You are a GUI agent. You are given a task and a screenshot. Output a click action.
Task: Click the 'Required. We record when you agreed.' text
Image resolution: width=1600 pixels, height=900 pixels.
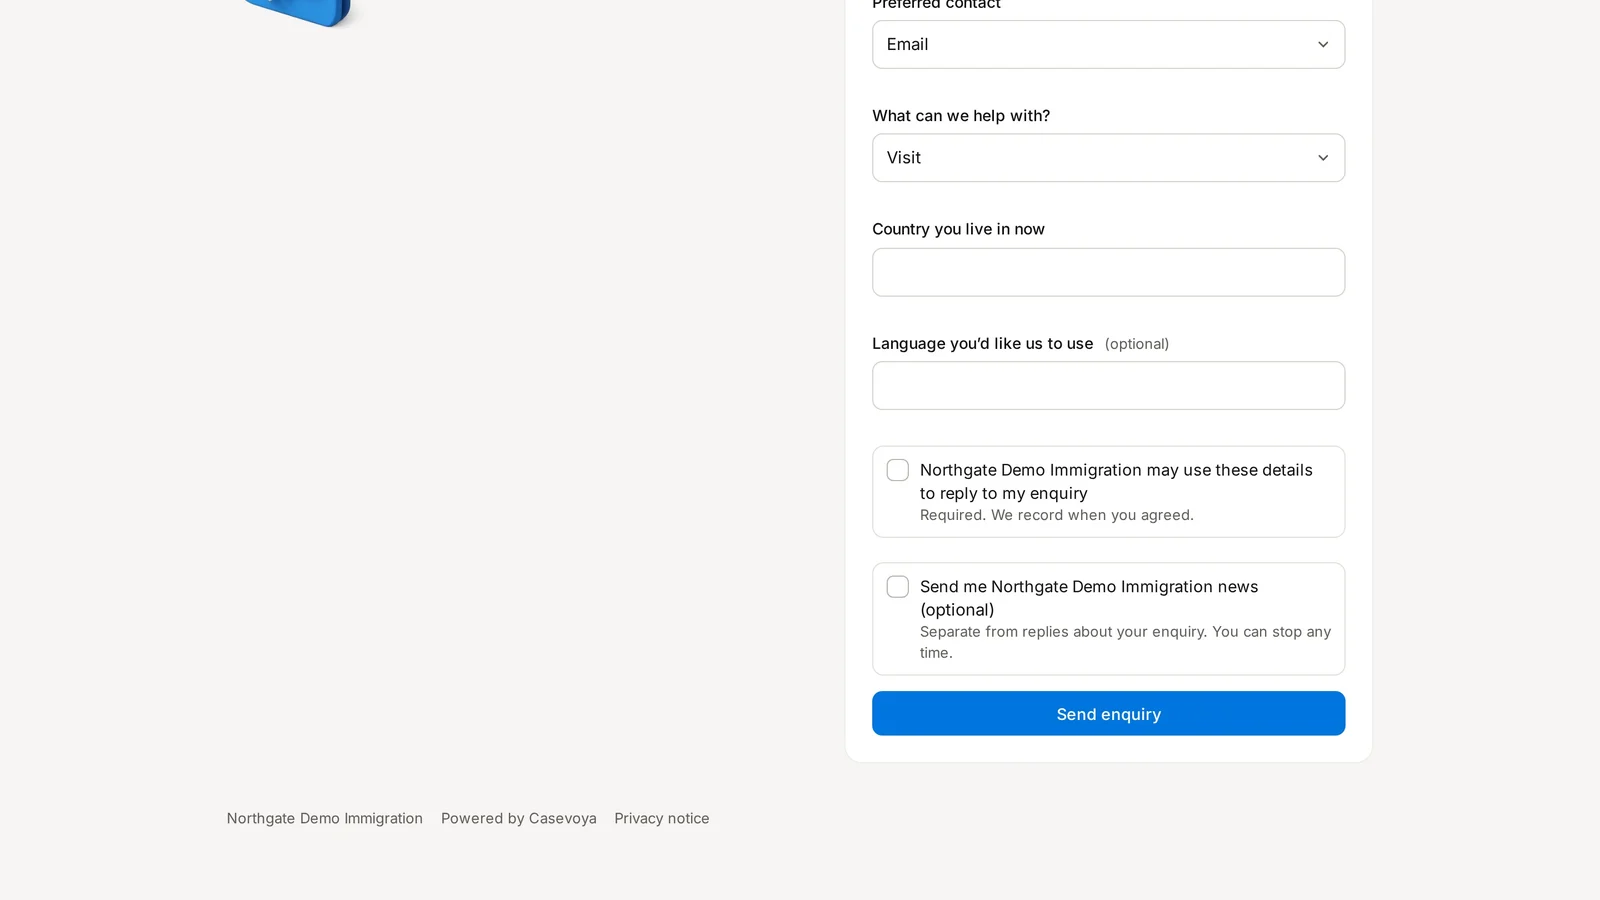click(x=1056, y=515)
